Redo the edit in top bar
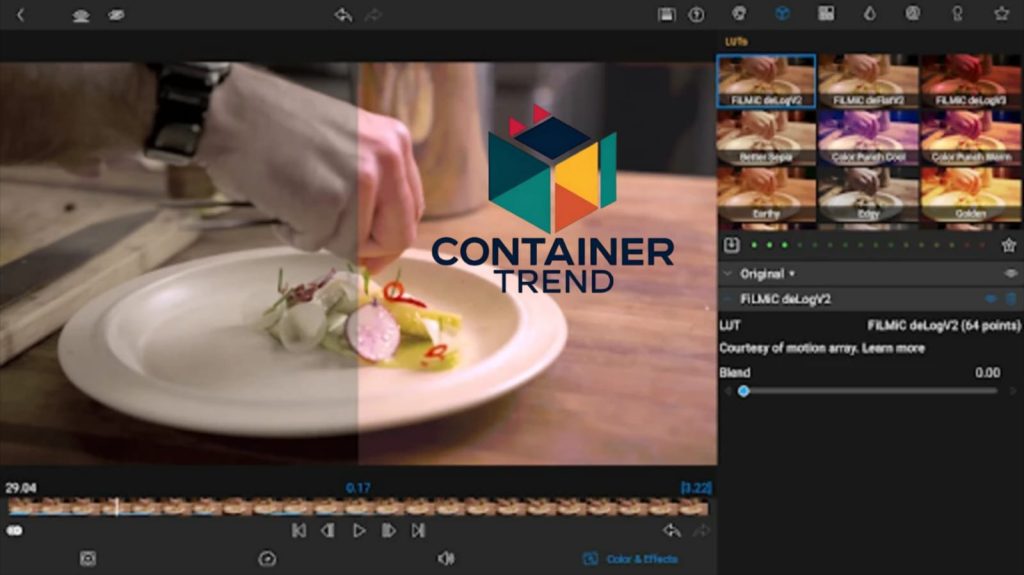 373,14
